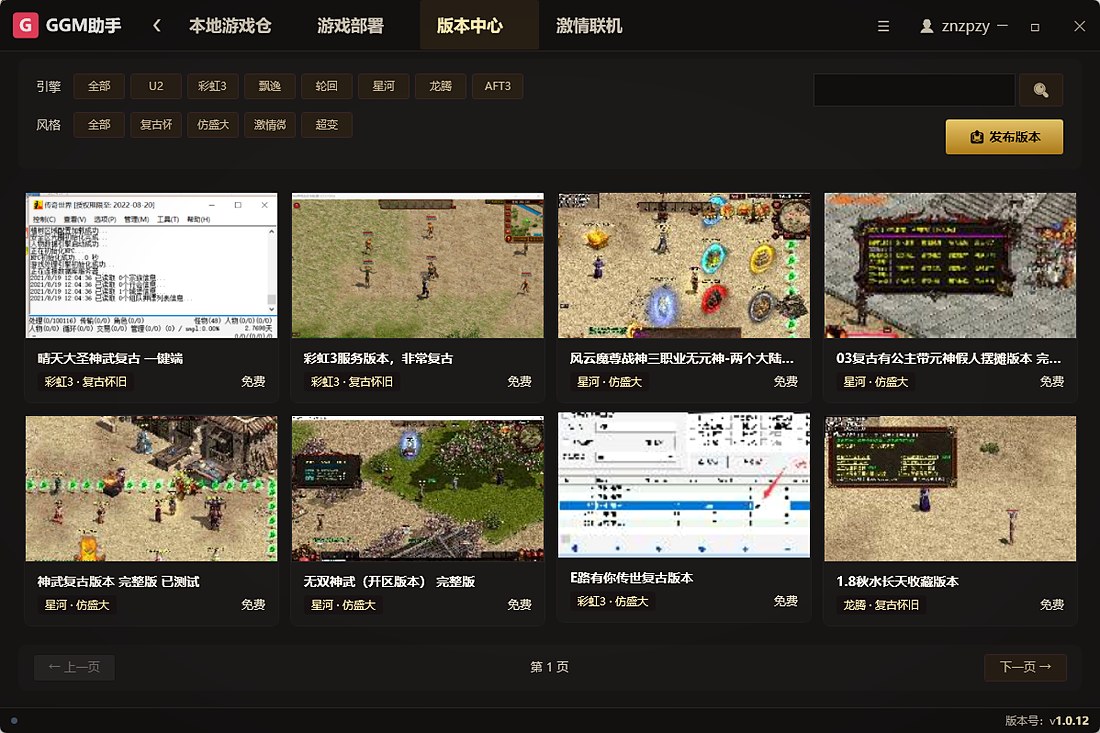This screenshot has width=1100, height=733.
Task: Click the title 无双神武（开区版本）完整版
Action: tap(389, 581)
